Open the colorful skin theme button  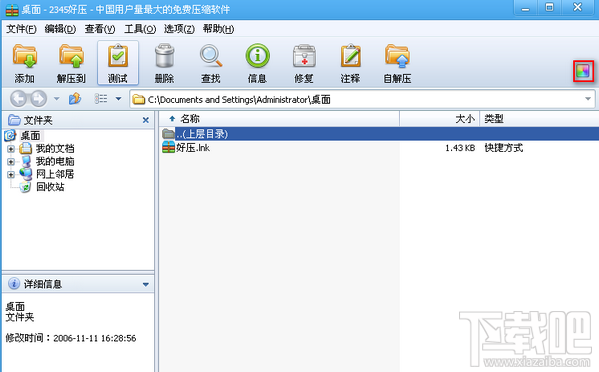583,71
